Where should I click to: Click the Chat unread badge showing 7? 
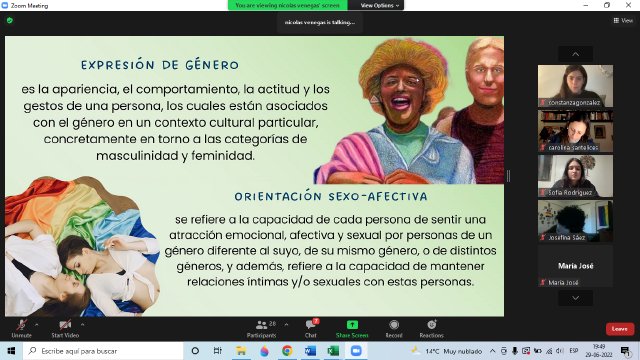[316, 321]
